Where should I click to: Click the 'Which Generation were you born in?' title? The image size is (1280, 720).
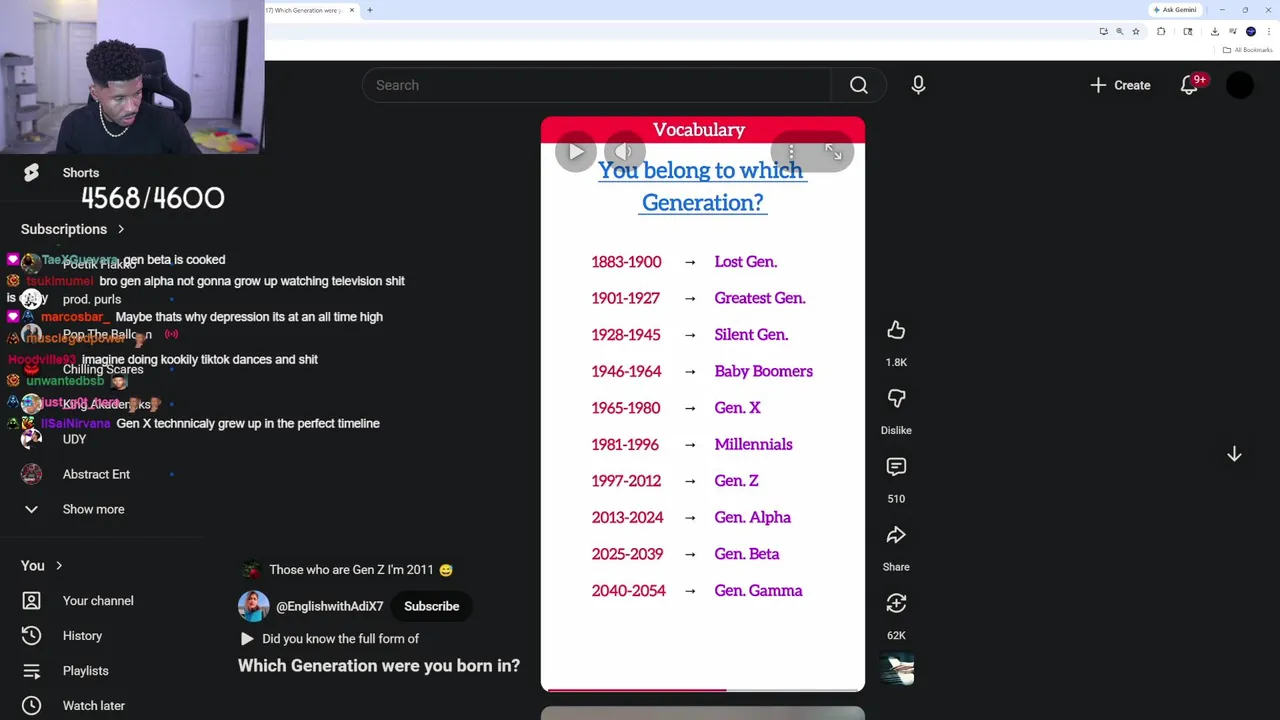[x=379, y=665]
